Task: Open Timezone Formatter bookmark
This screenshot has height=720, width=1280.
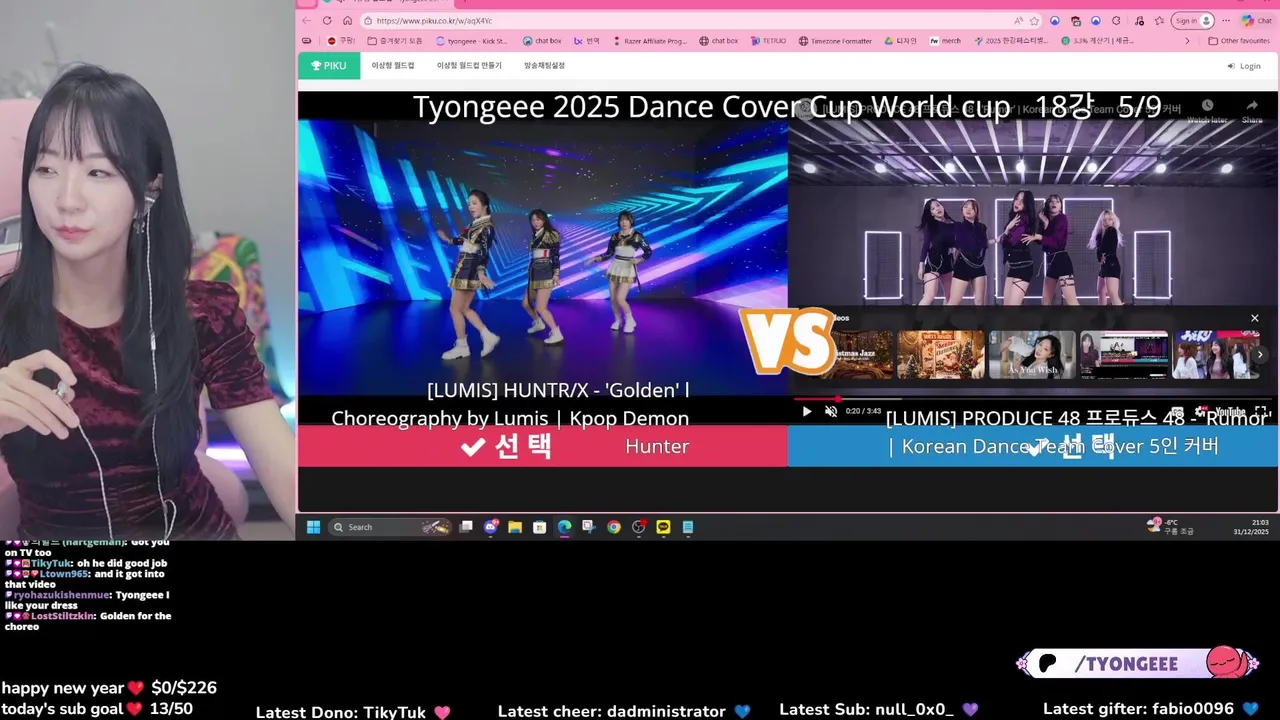Action: tap(835, 41)
